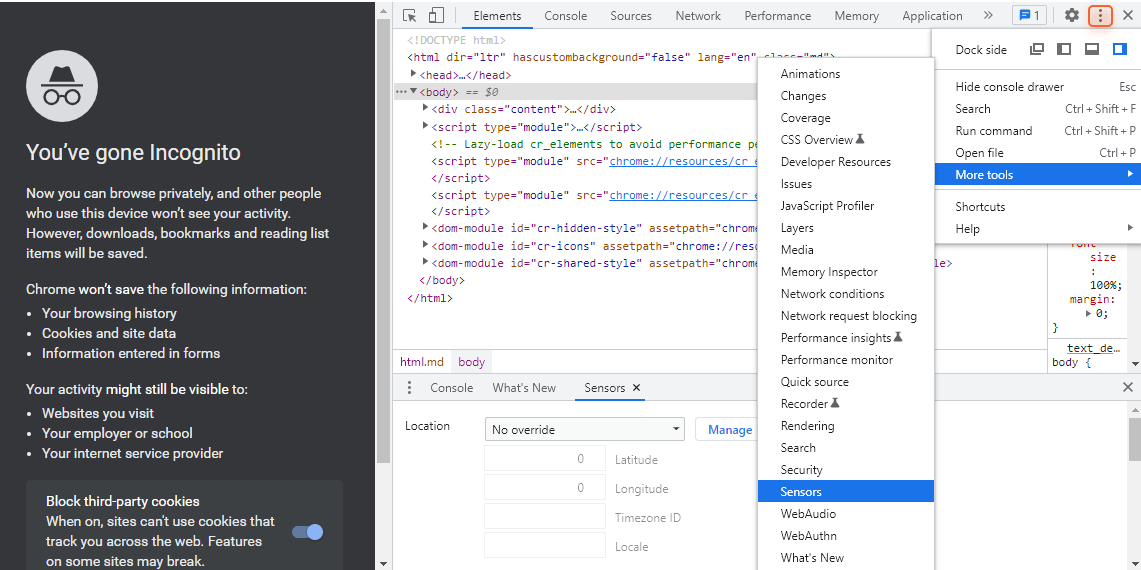
Task: Close DevTools with the top-right X
Action: click(1128, 15)
